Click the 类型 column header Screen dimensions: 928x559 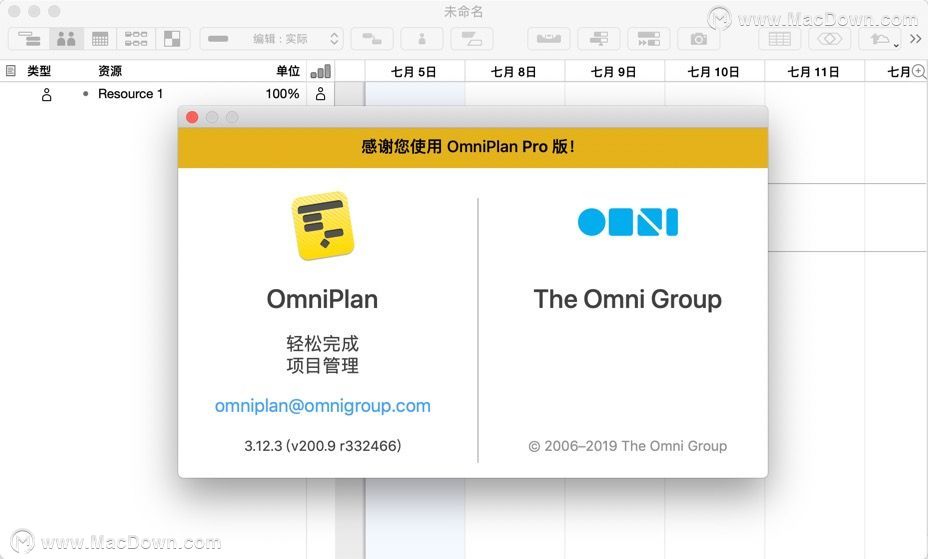(39, 71)
